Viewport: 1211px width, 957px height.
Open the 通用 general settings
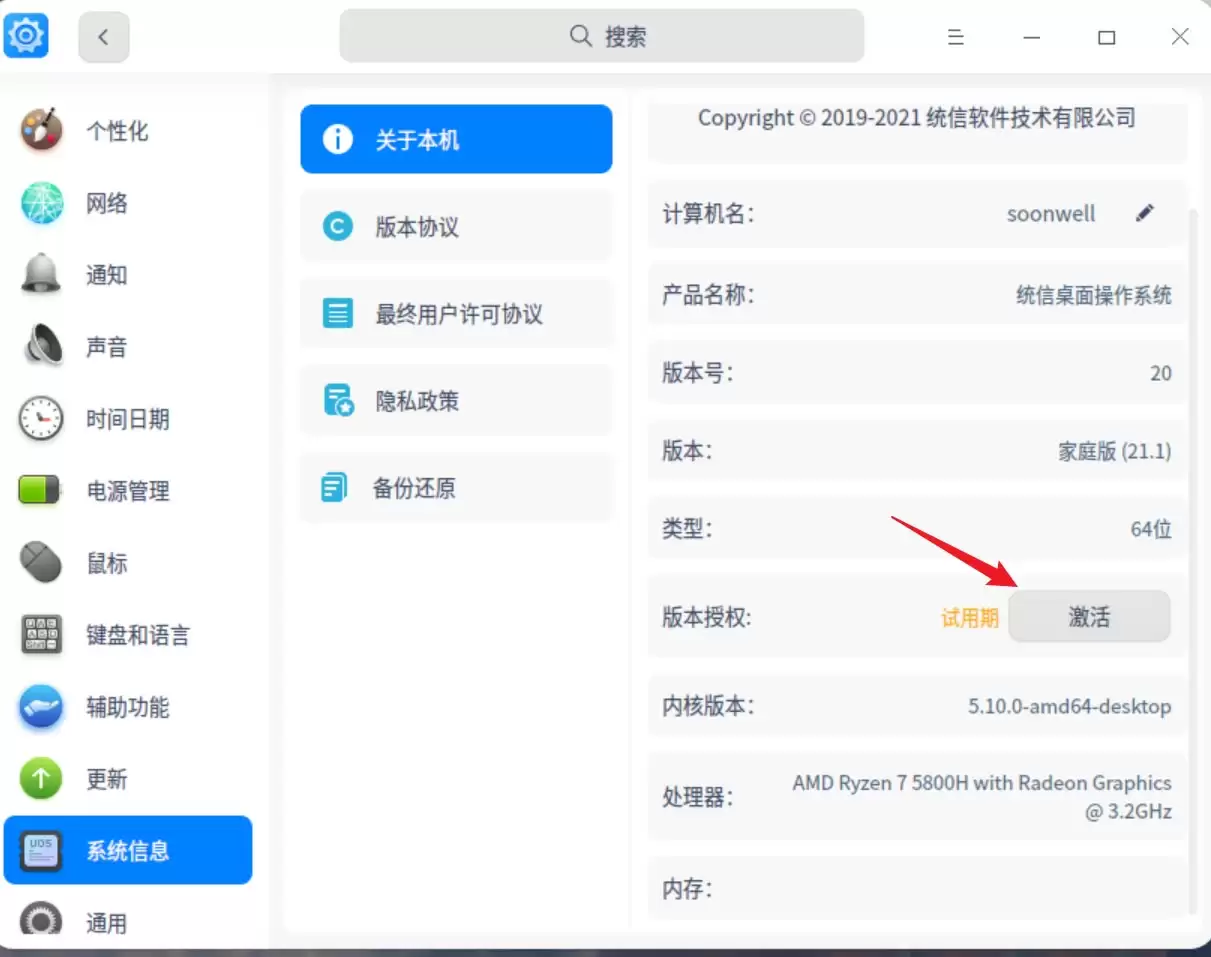(107, 922)
